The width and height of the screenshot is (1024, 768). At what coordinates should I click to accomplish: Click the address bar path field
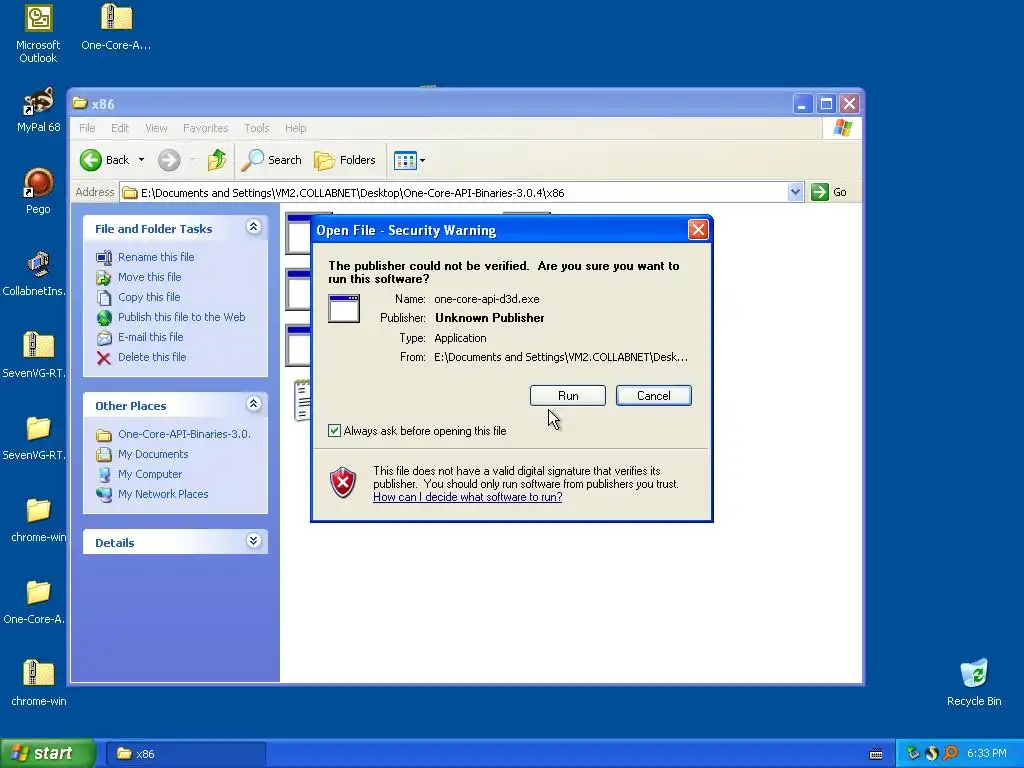(x=455, y=193)
